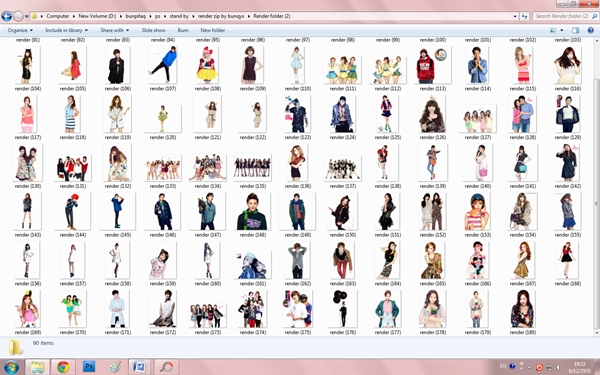Select the render (176) thumbnail with balloons
Viewport: 600px width, 375px height.
pyautogui.click(x=342, y=308)
